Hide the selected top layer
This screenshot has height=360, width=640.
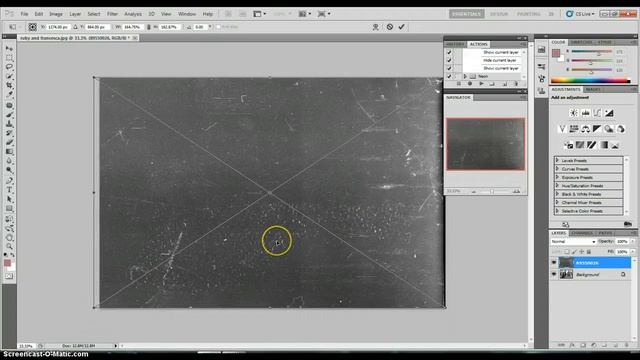[554, 262]
